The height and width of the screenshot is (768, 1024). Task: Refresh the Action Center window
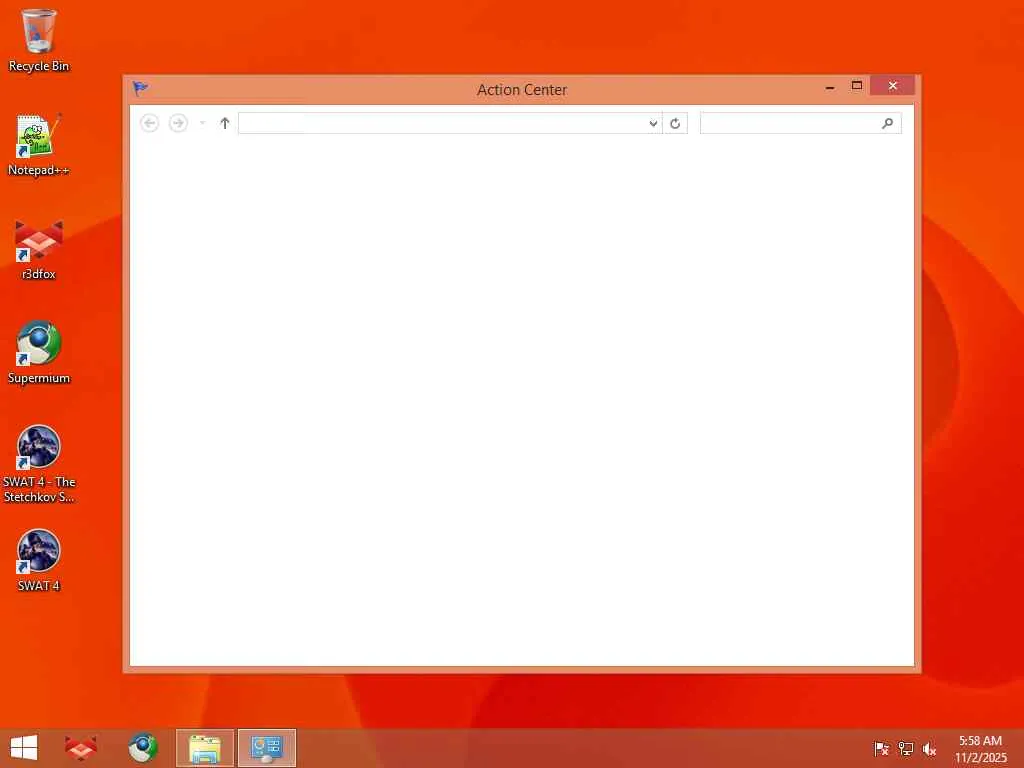675,123
